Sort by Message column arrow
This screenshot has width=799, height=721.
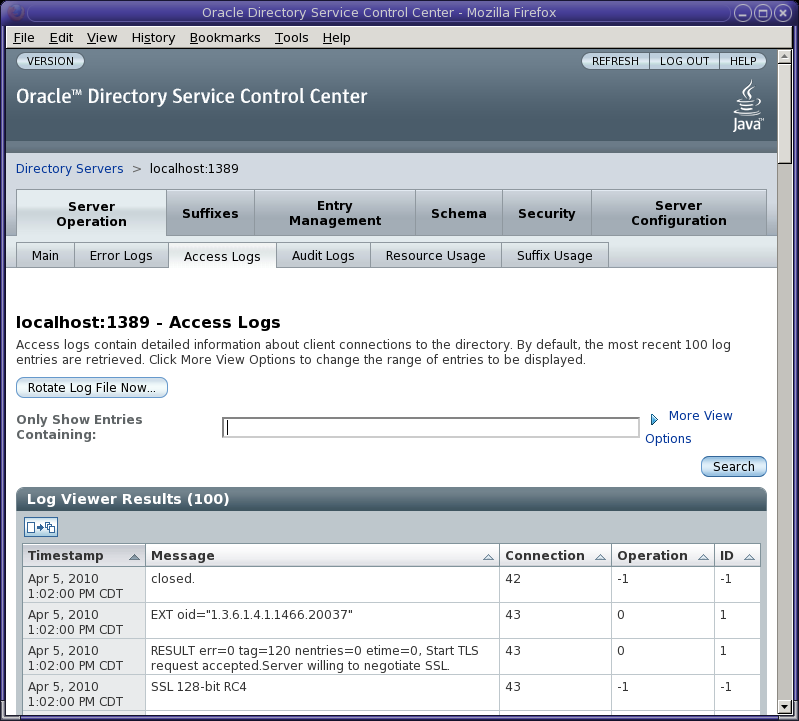coord(488,557)
